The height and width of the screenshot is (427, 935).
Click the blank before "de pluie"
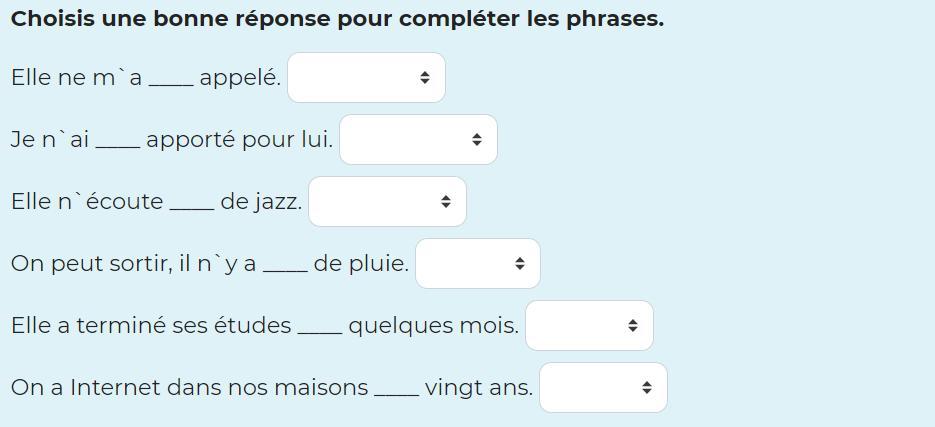(285, 265)
